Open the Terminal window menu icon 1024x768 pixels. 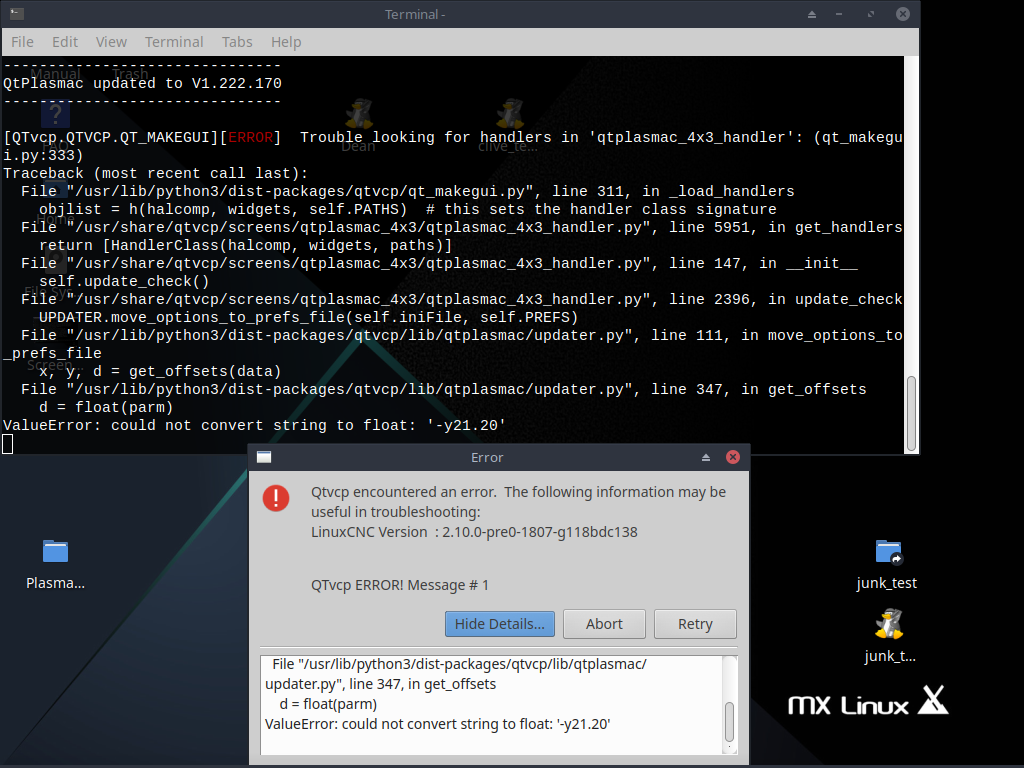coord(17,14)
